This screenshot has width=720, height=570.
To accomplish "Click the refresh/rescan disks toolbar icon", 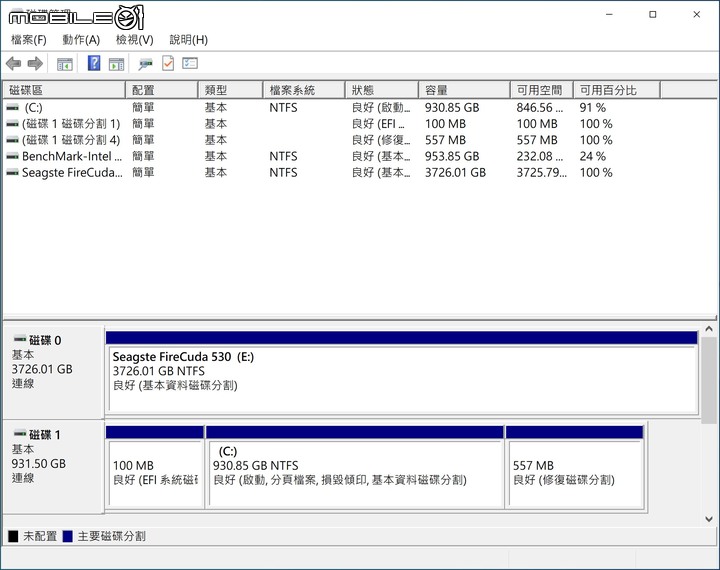I will pyautogui.click(x=145, y=64).
